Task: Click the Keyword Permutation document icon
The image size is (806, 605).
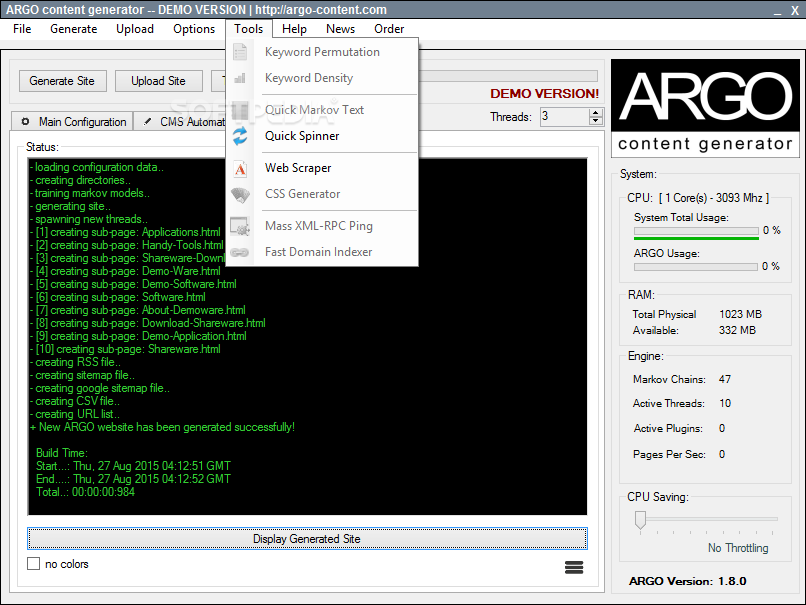Action: tap(240, 52)
